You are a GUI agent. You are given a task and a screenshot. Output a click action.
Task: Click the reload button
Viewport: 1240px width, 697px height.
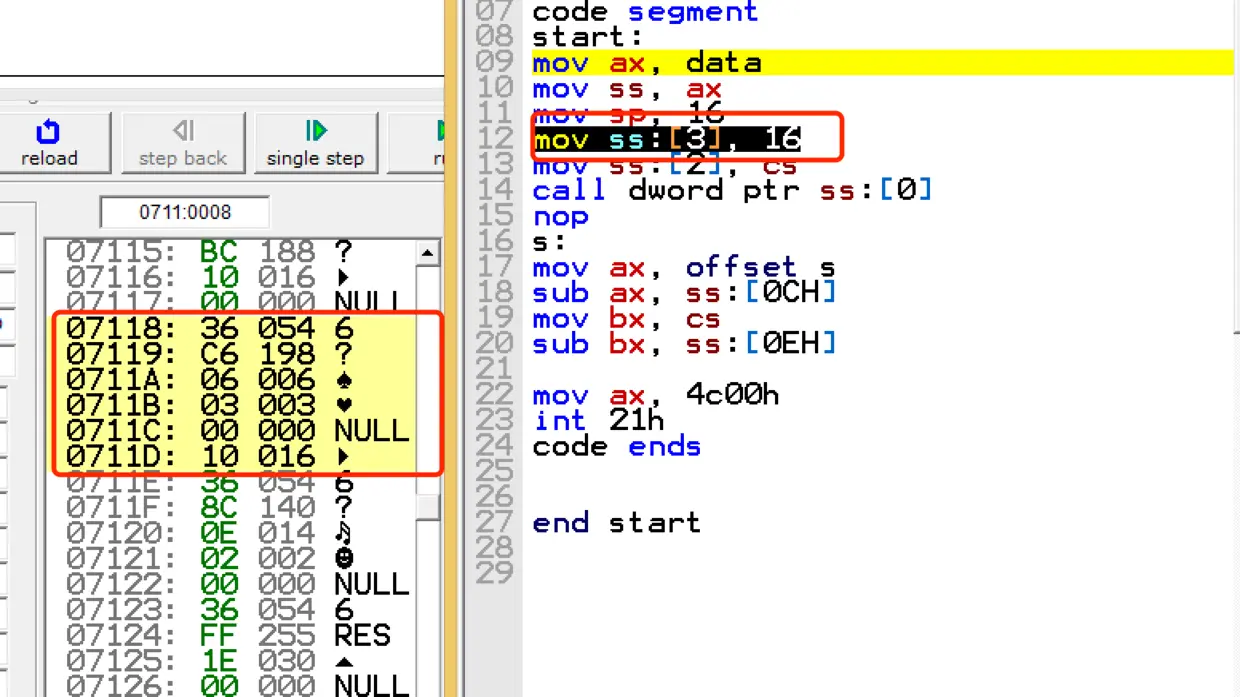[x=49, y=143]
